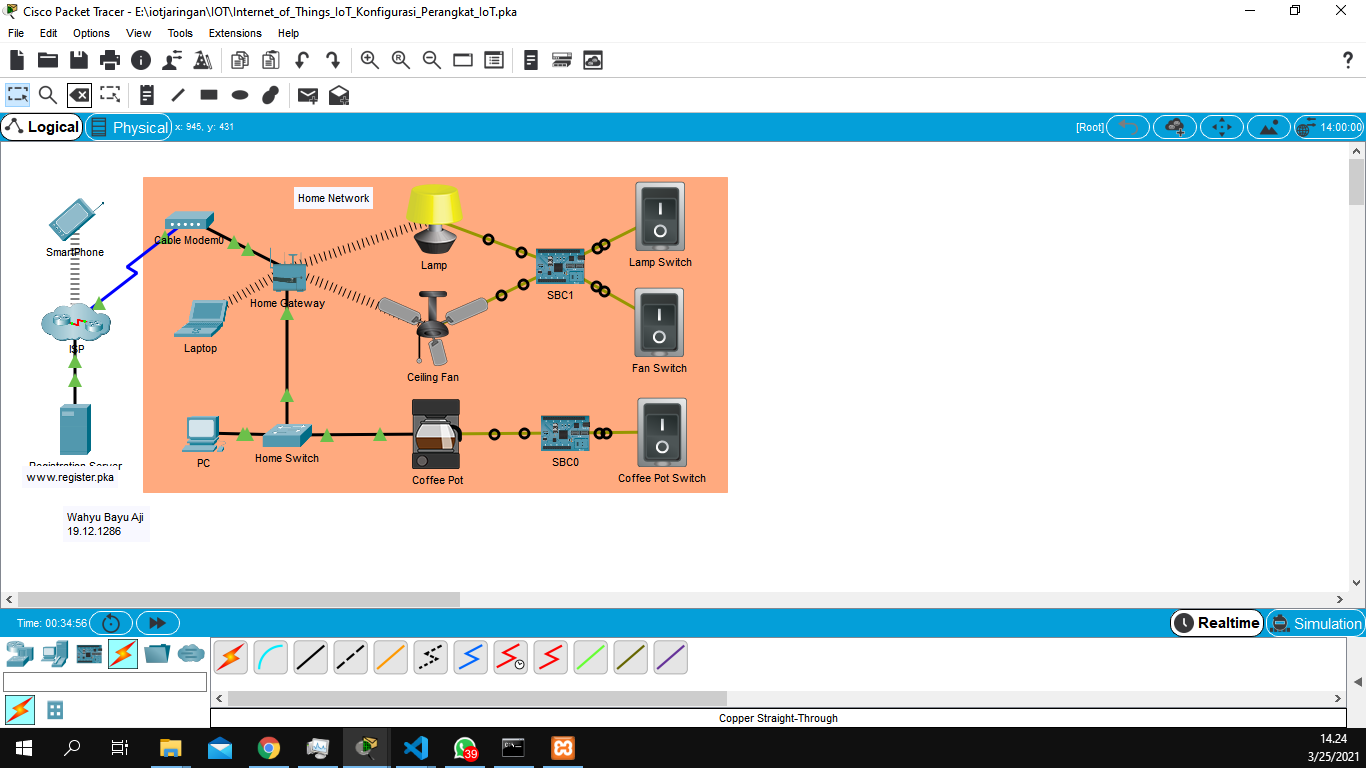The image size is (1366, 768).
Task: Click the Fast Forward Time button
Action: (x=157, y=622)
